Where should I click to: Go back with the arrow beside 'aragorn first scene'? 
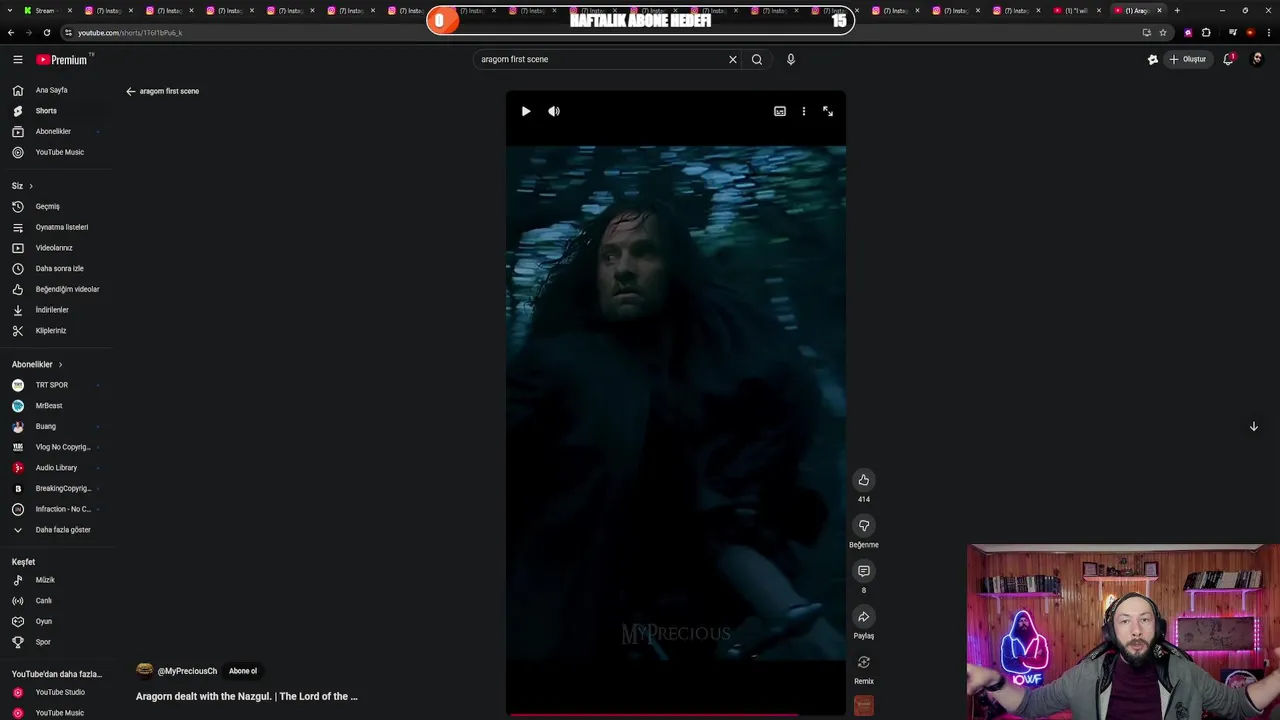[x=131, y=91]
